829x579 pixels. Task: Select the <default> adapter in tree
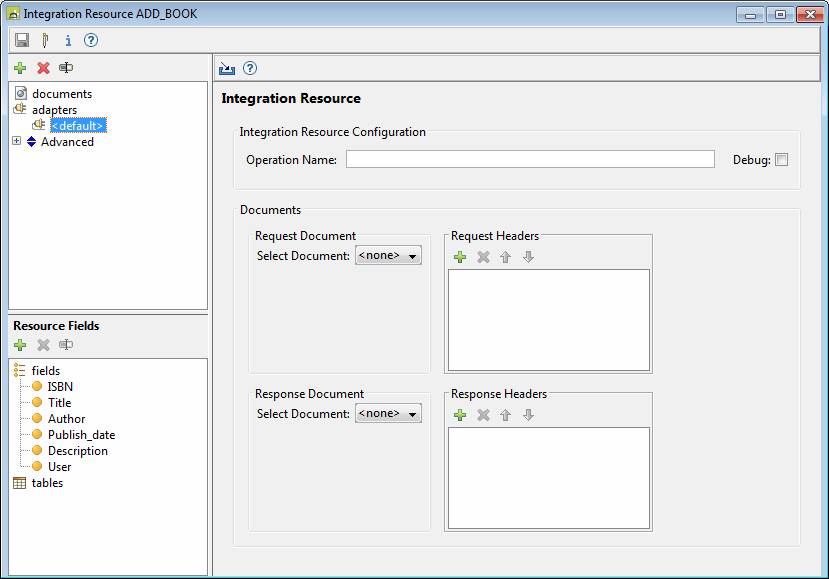tap(77, 126)
